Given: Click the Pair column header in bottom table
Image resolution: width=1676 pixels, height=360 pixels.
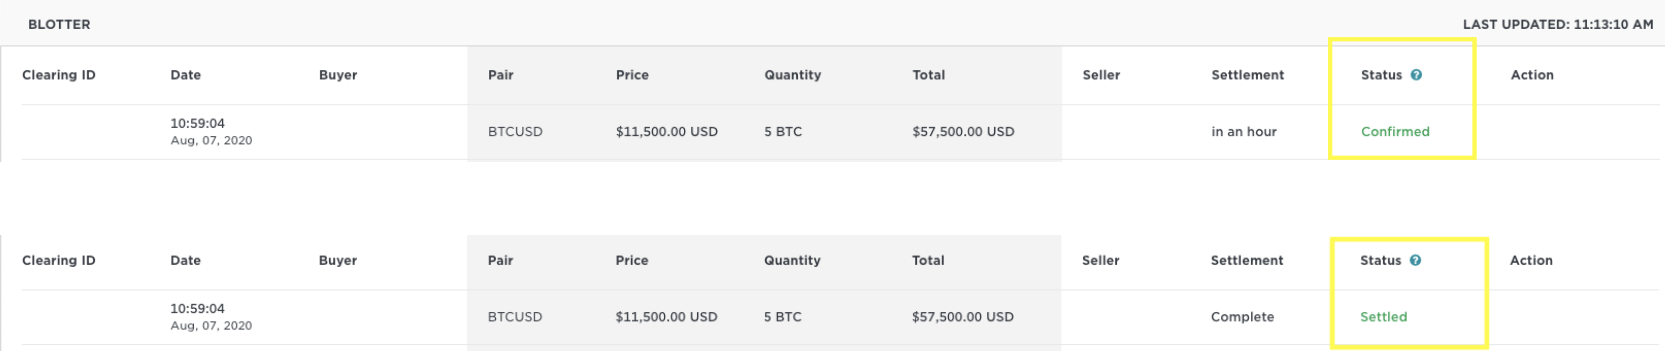Looking at the screenshot, I should click(500, 260).
